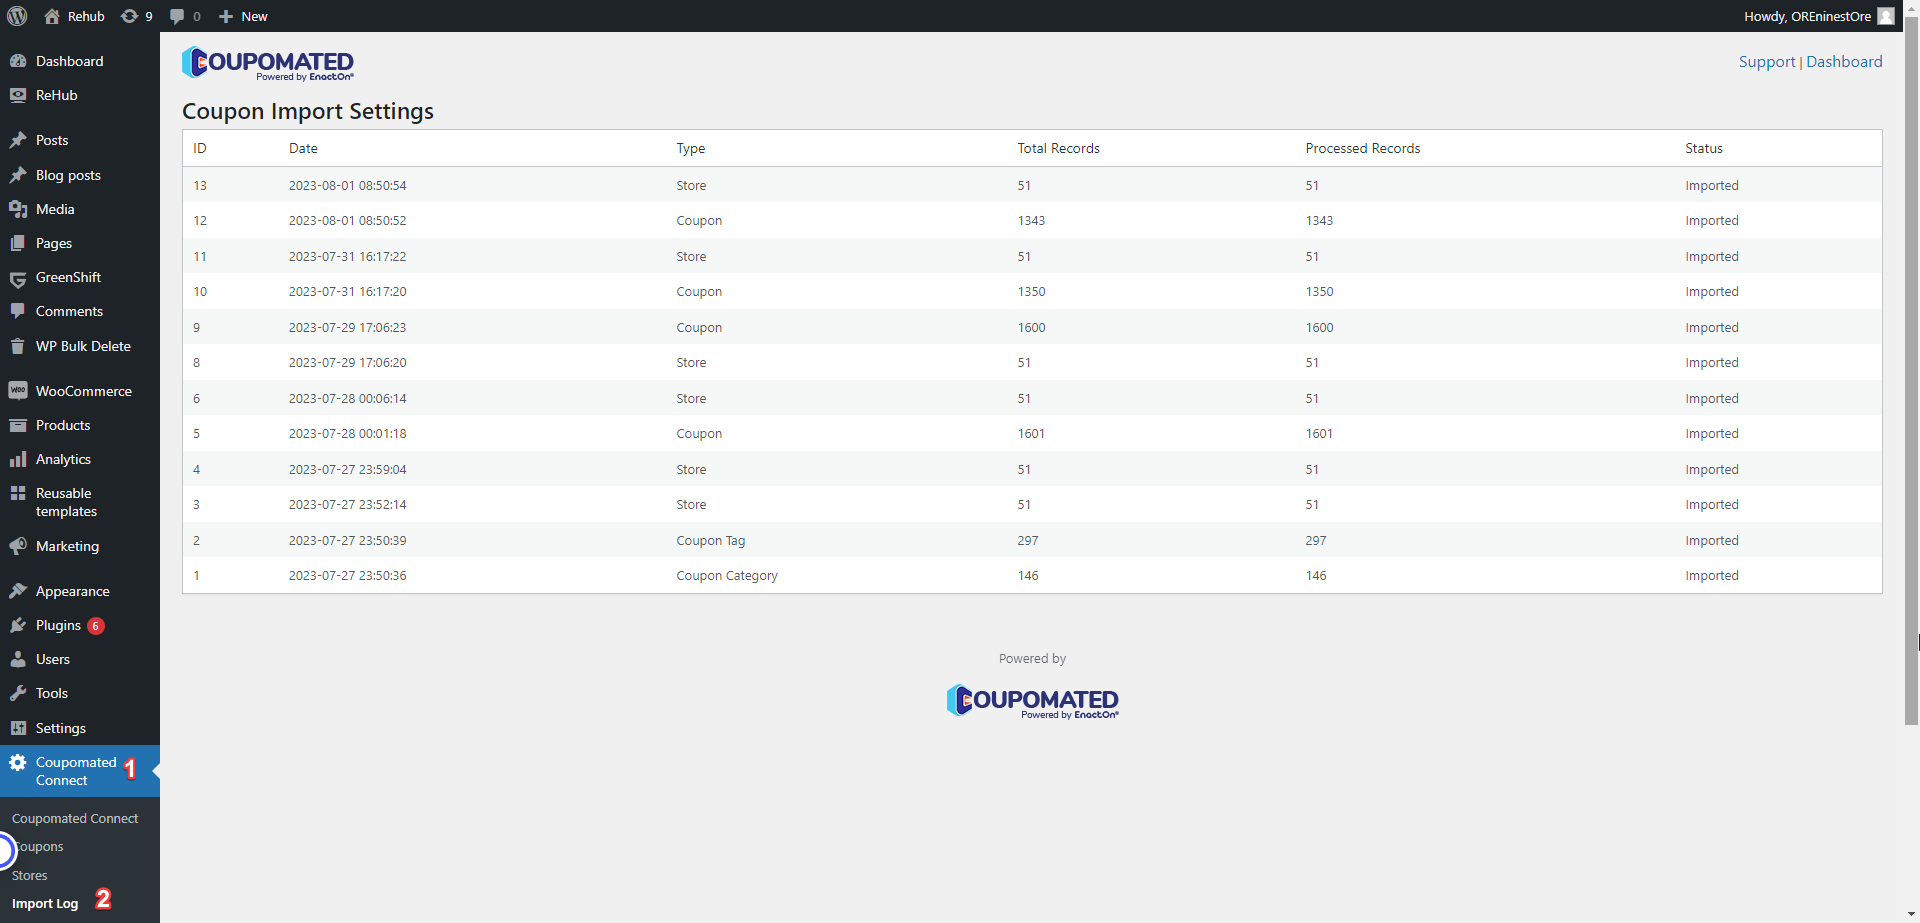Click the processed records value 297
1920x923 pixels.
[1315, 540]
